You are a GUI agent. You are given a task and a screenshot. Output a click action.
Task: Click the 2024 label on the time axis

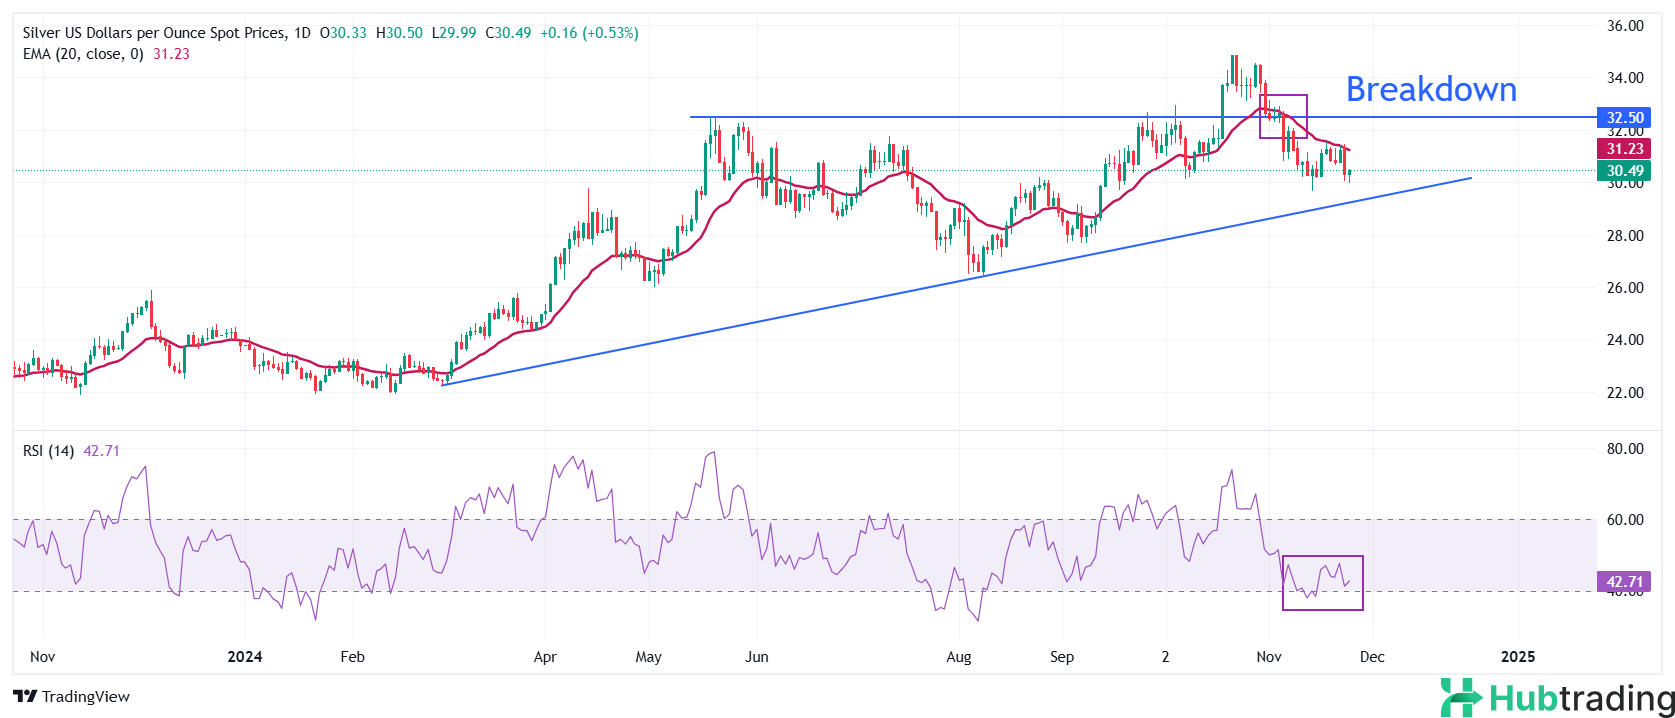(x=245, y=657)
